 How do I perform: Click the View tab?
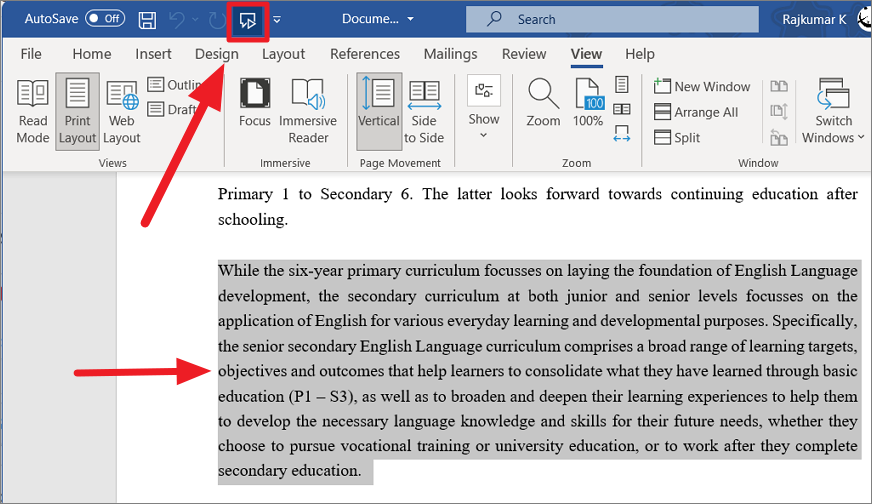586,54
